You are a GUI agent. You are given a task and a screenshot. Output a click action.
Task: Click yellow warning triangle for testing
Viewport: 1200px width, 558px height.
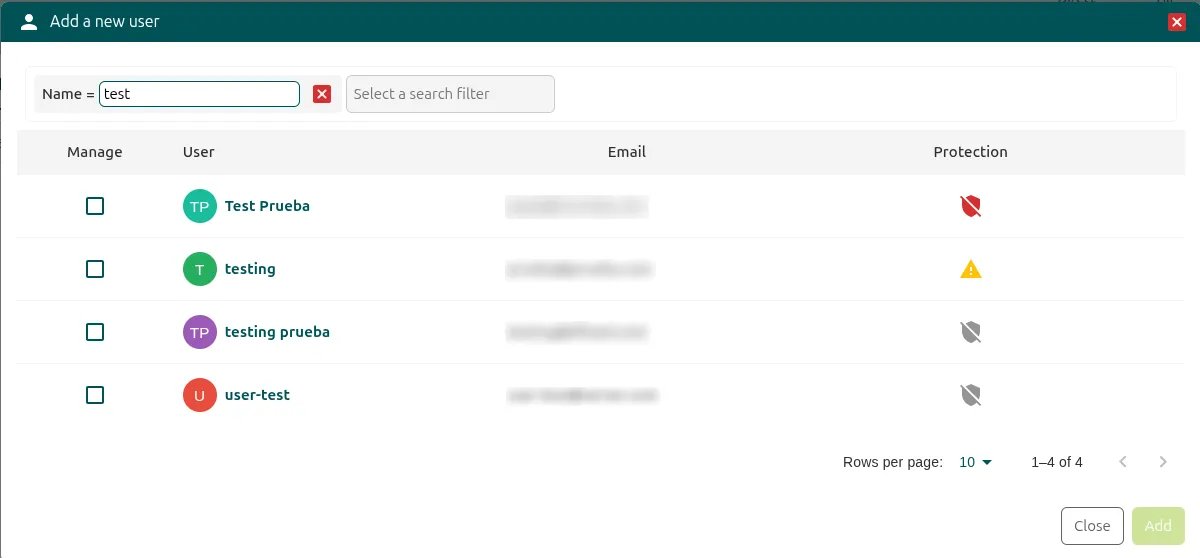pyautogui.click(x=970, y=269)
